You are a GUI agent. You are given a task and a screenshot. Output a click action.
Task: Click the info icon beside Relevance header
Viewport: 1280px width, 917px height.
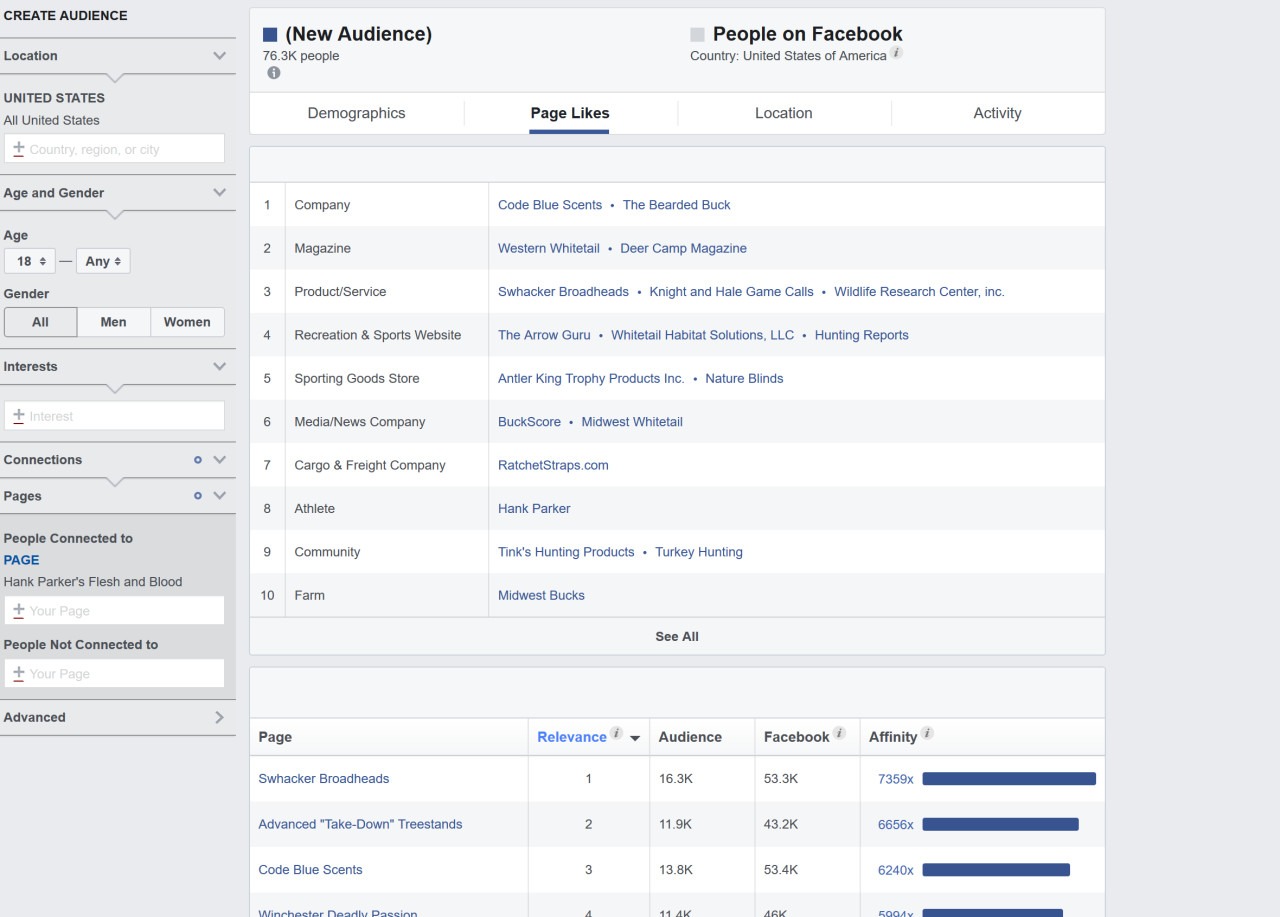click(617, 734)
